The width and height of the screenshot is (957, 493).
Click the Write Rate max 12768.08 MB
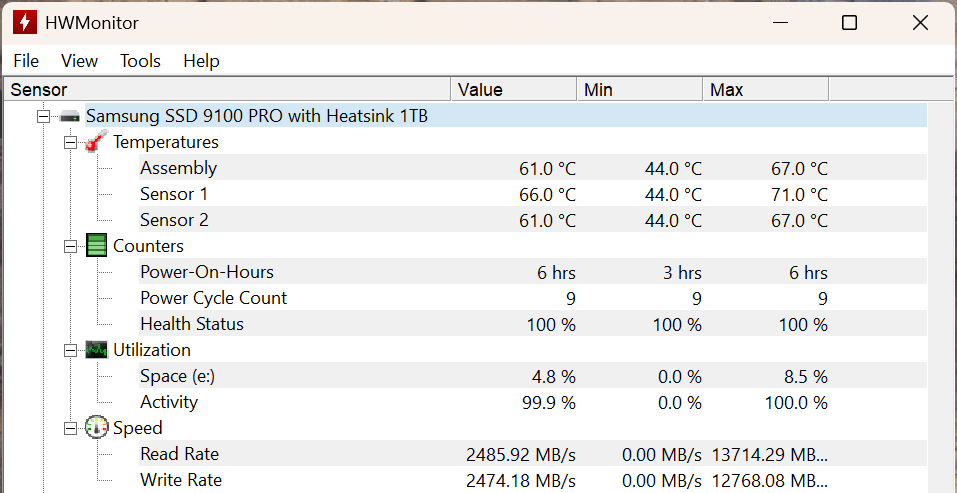tap(770, 481)
